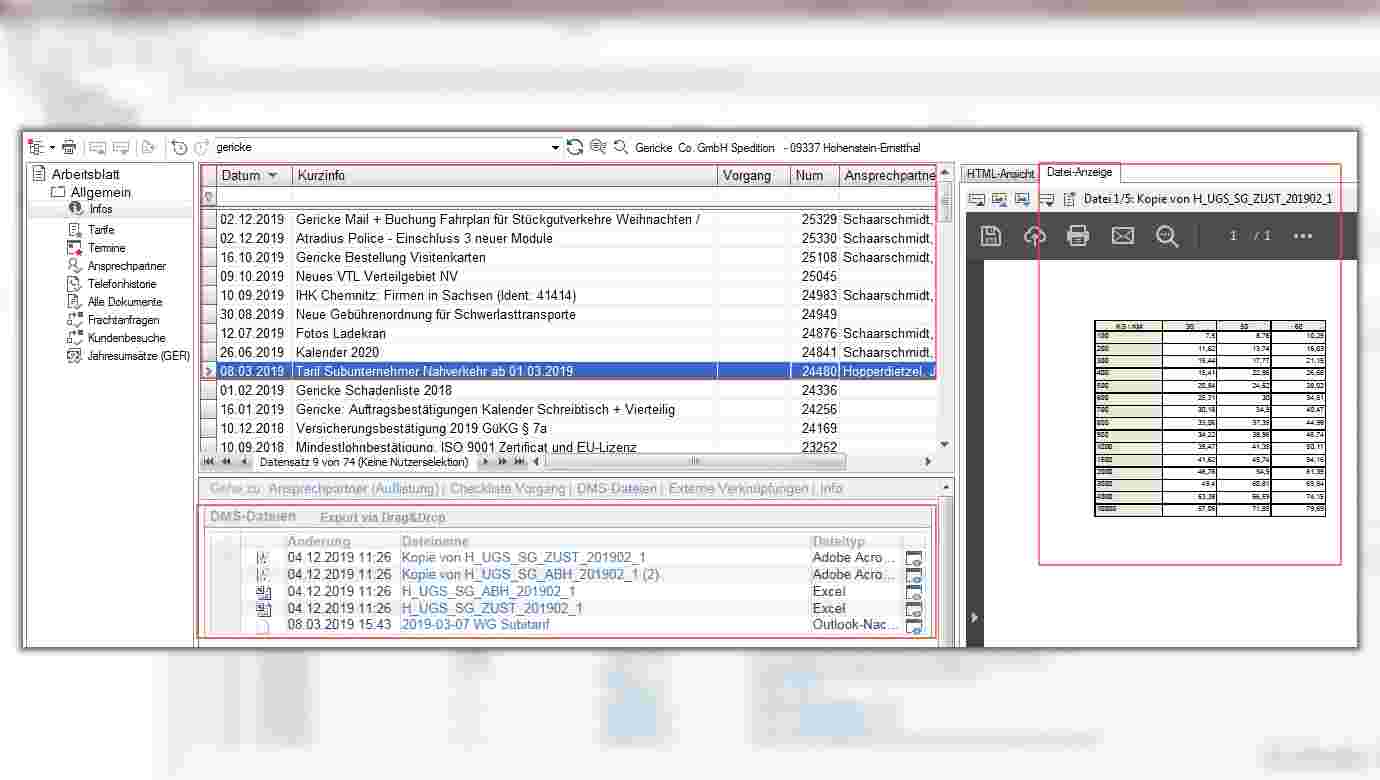Open the H_UGS_SG_ABH_201902_1 Excel file link
The width and height of the screenshot is (1380, 780).
tap(488, 591)
